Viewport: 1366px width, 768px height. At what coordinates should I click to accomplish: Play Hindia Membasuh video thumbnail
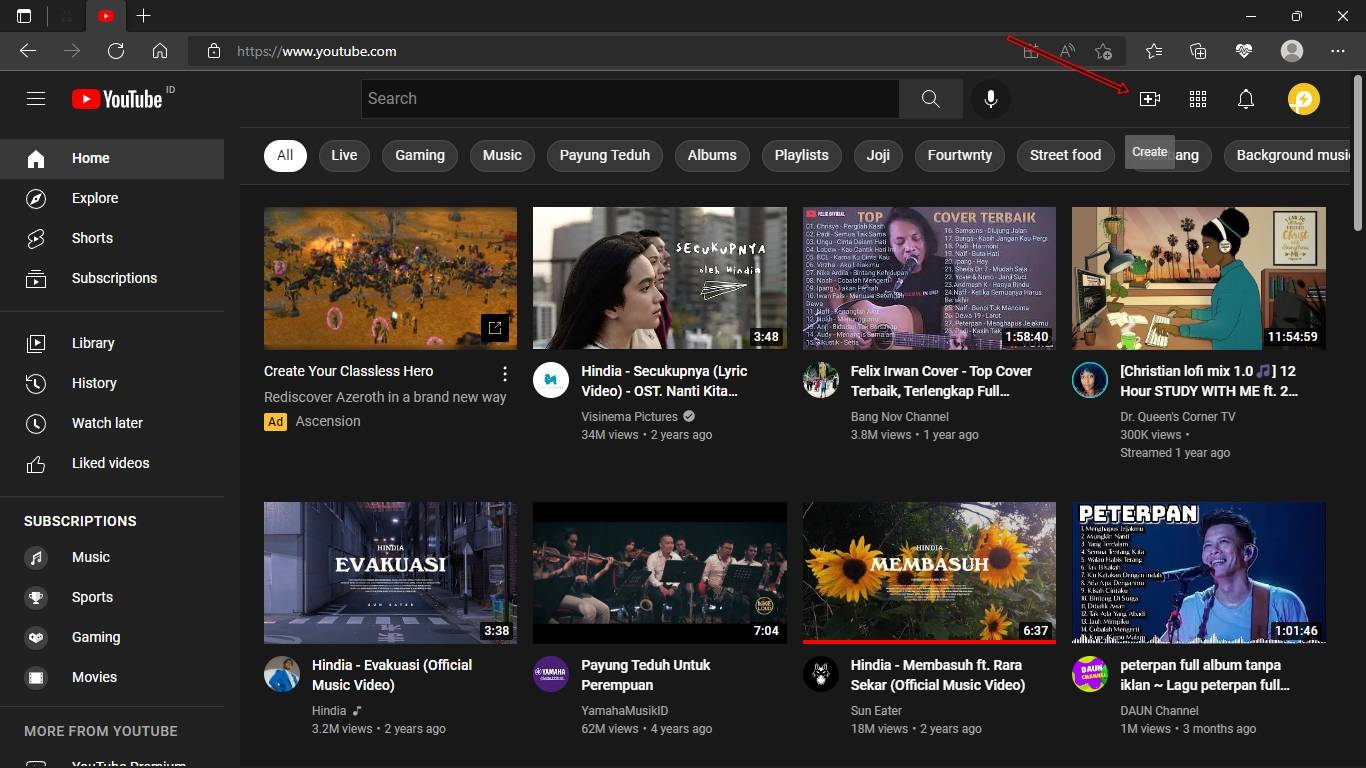929,572
